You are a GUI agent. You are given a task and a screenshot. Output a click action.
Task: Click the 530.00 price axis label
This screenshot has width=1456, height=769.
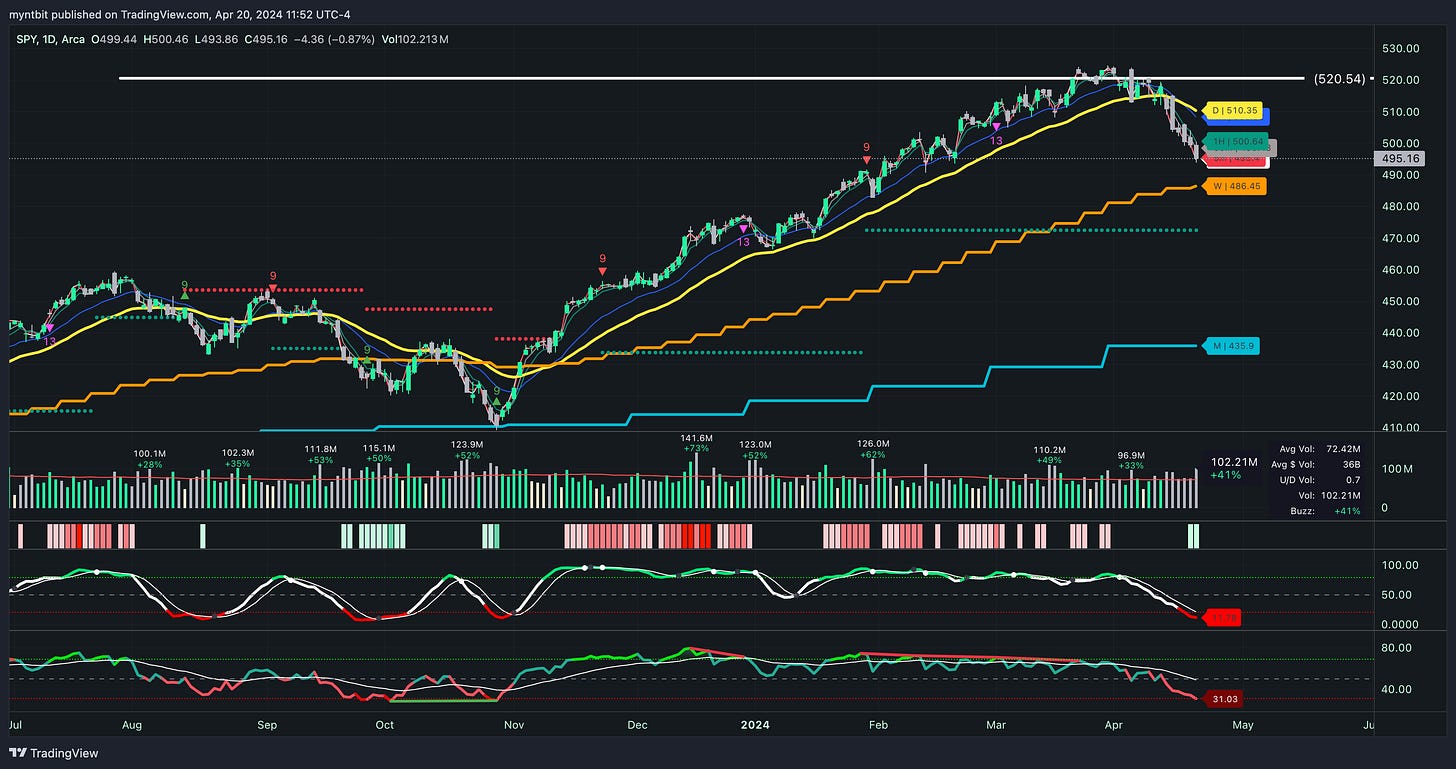coord(1400,48)
